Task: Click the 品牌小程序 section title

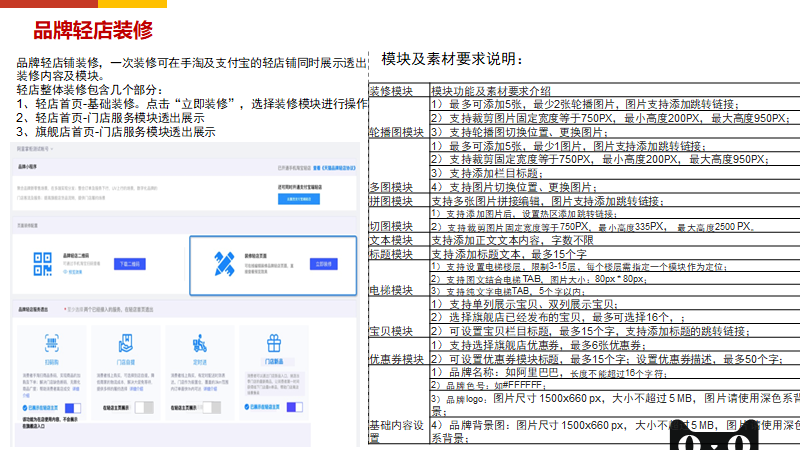Action: [28, 167]
